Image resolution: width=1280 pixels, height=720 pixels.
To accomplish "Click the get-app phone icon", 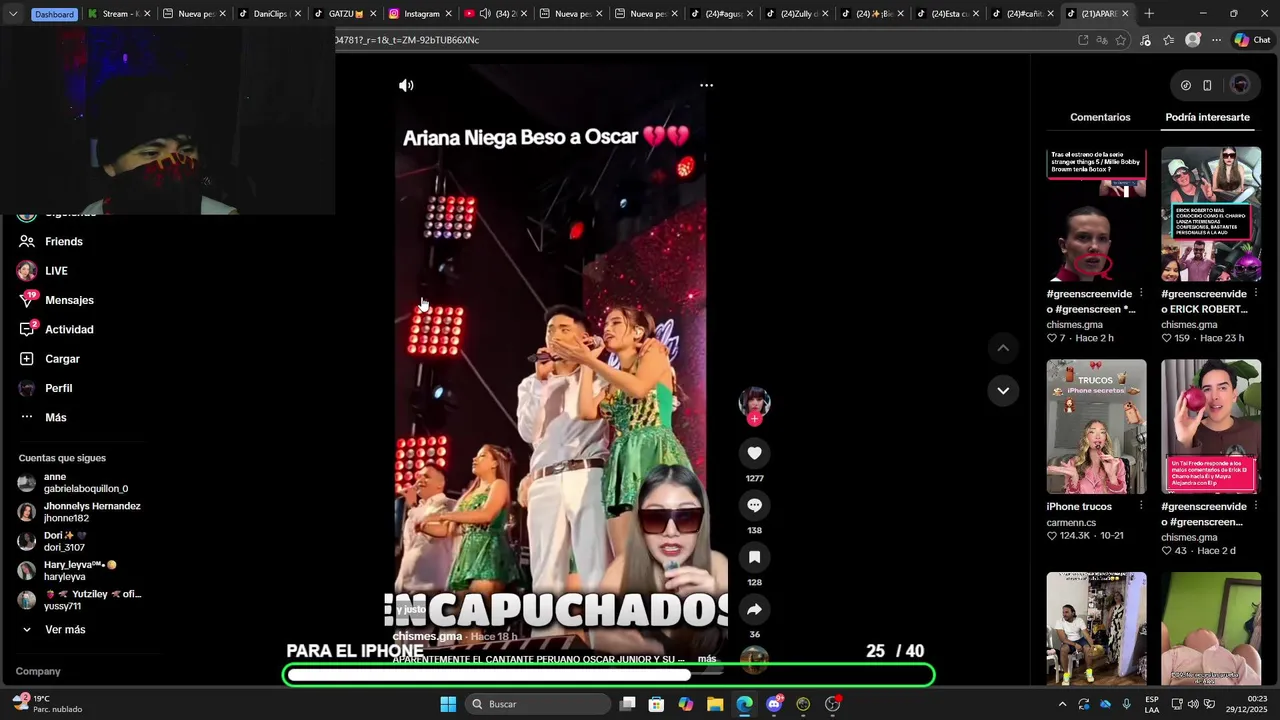I will [x=1207, y=86].
